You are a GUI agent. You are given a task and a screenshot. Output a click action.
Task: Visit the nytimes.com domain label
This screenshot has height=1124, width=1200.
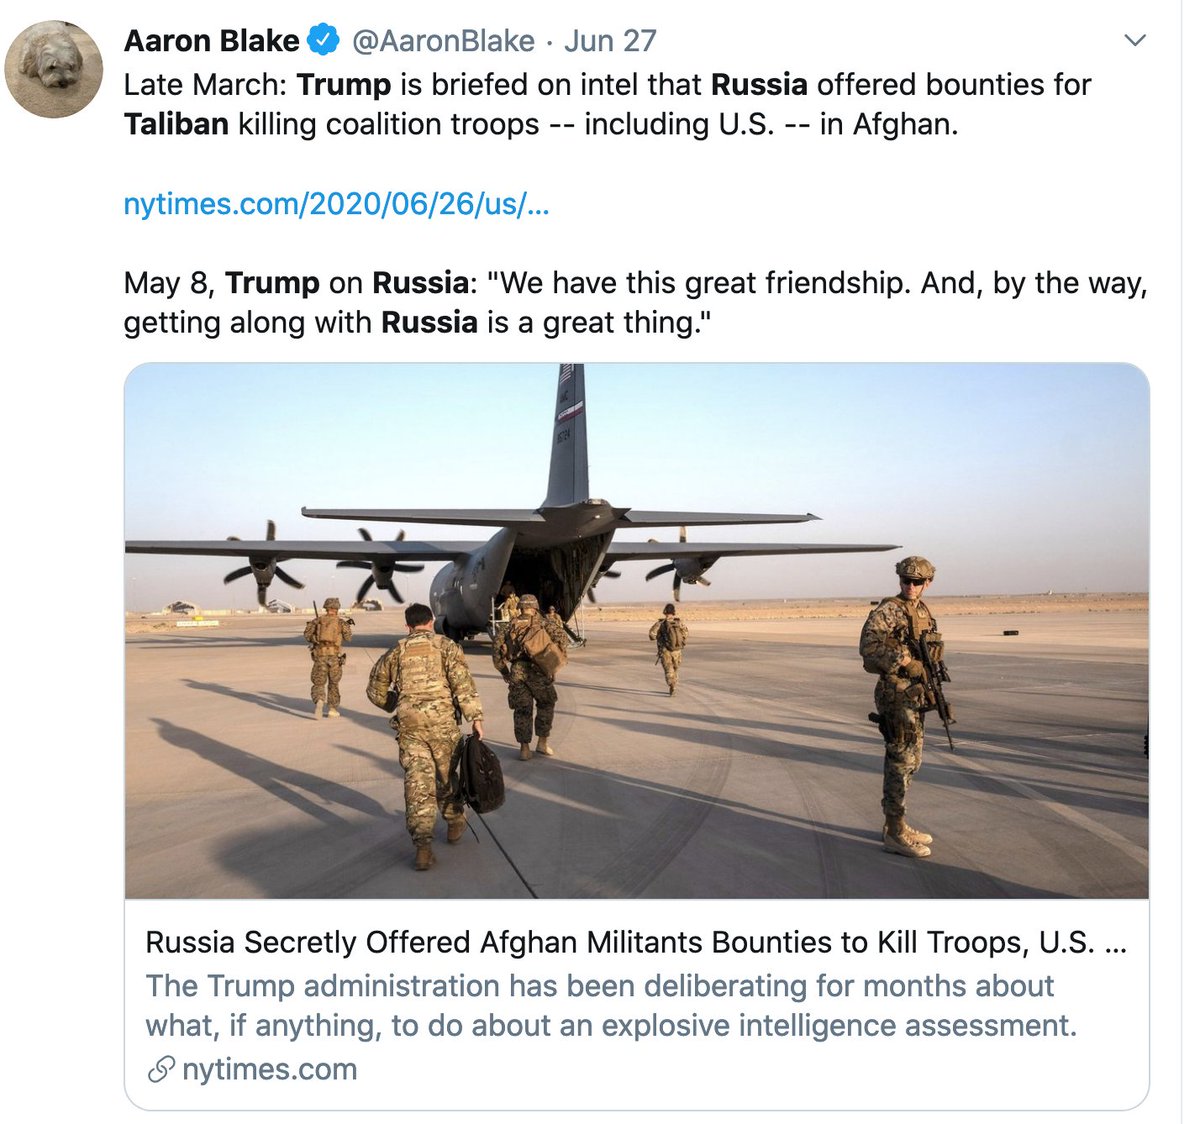(269, 1070)
